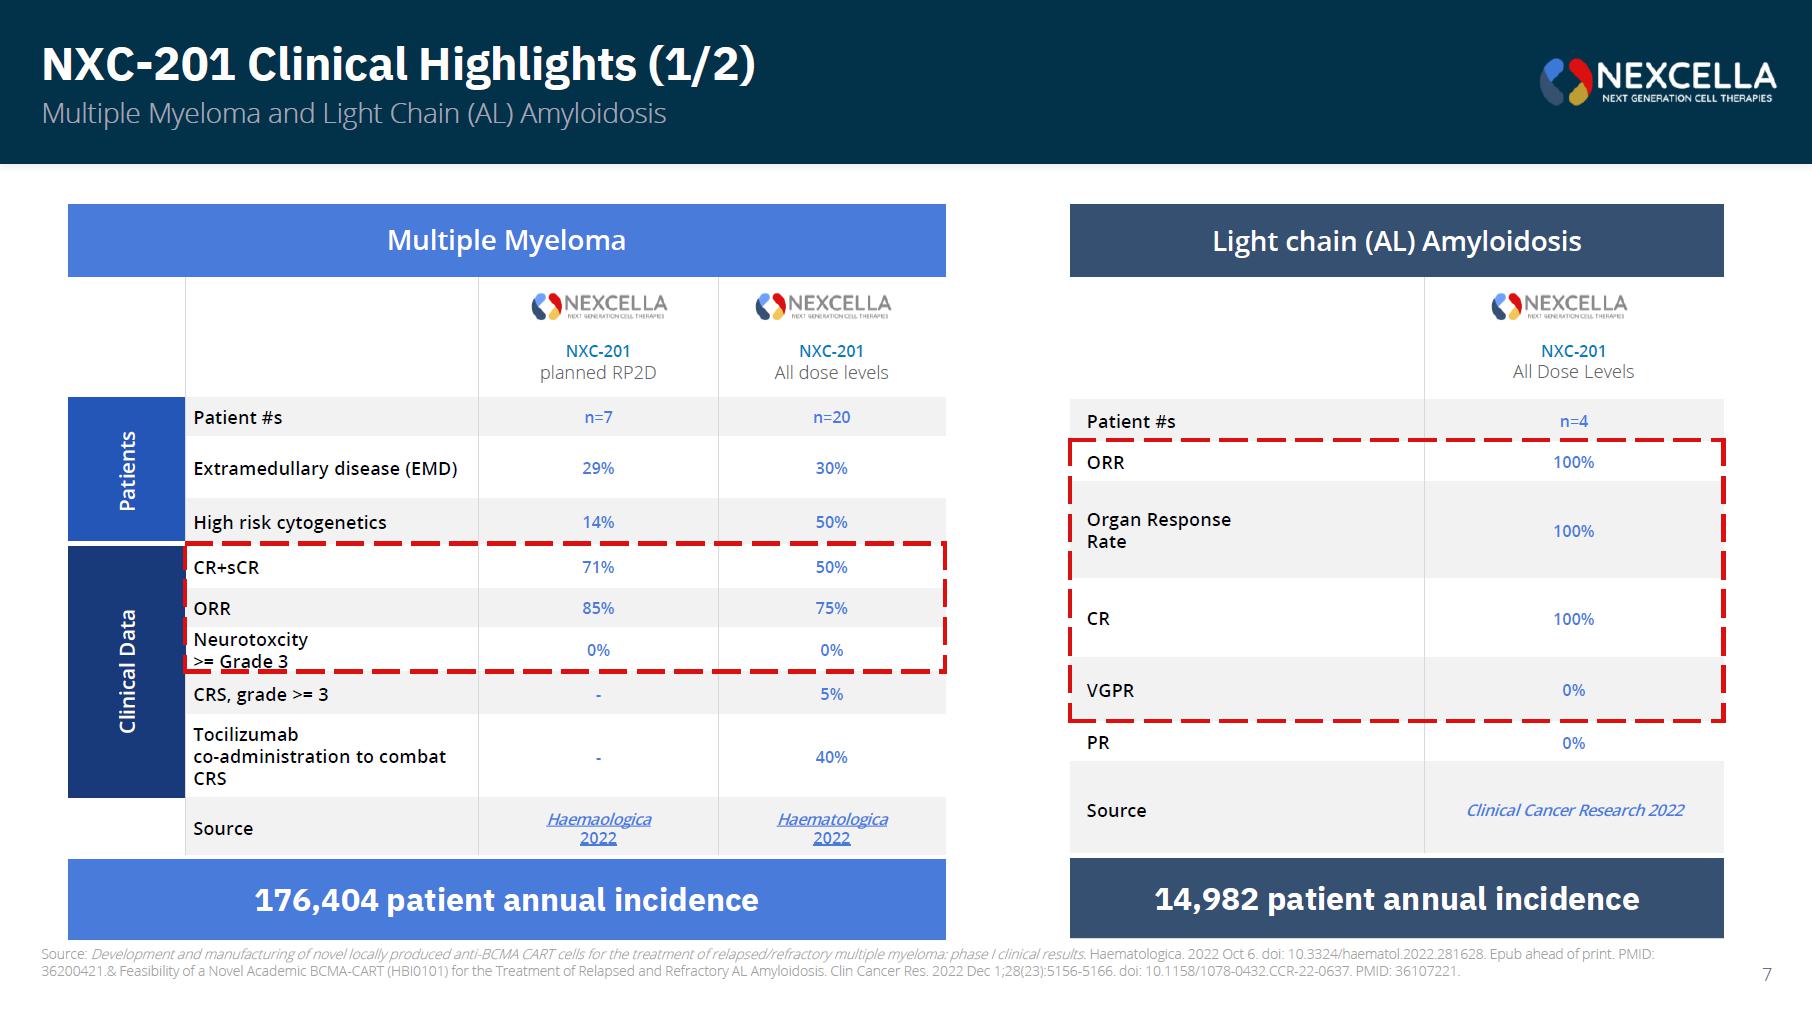The width and height of the screenshot is (1812, 1020).
Task: Open Clinical Cancer Research 2022 source link
Action: click(x=1574, y=810)
